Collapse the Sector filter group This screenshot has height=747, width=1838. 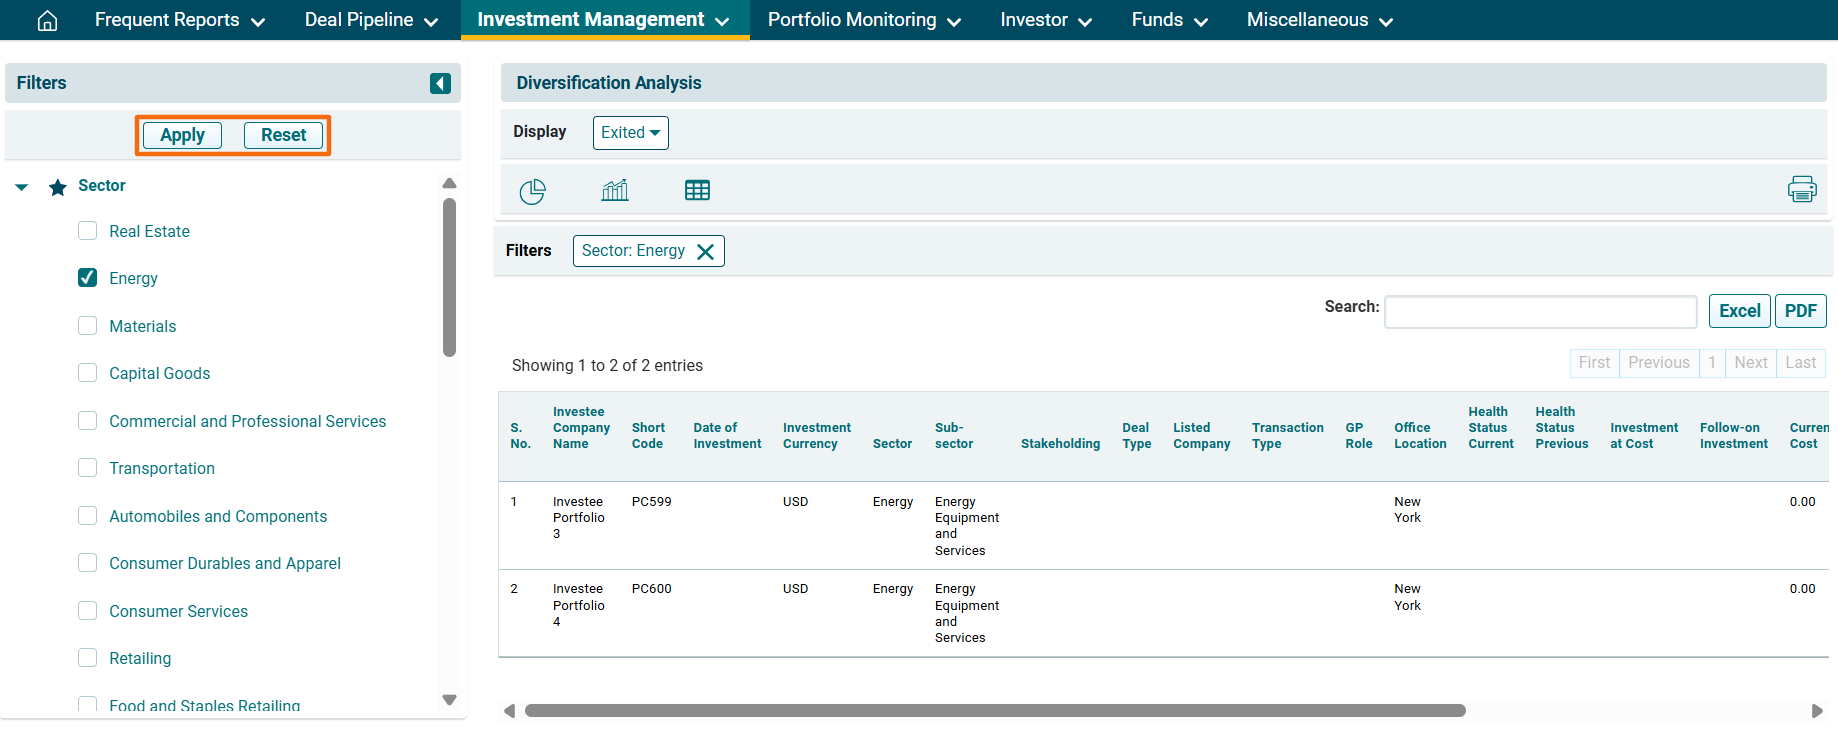coord(22,187)
